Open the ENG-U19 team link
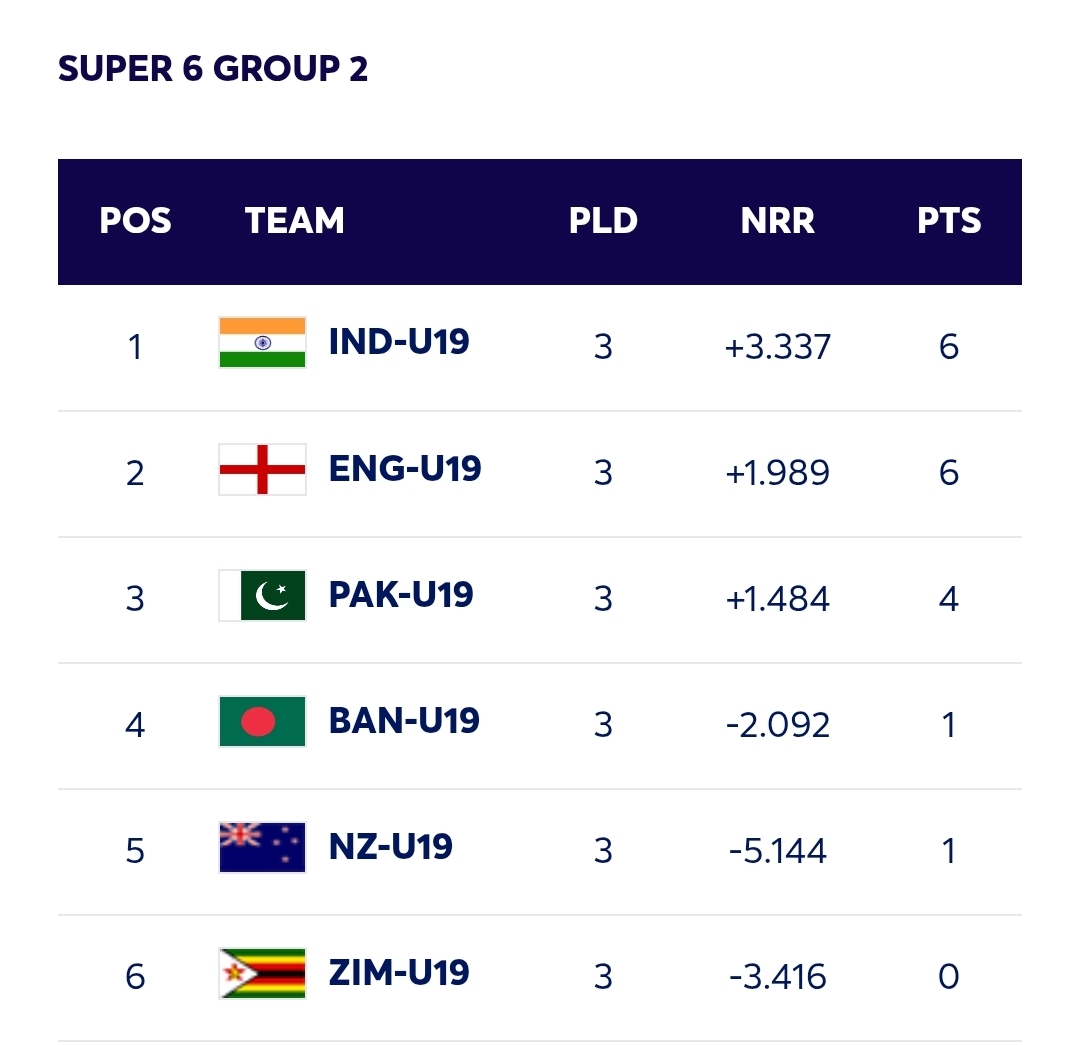The width and height of the screenshot is (1080, 1045). 405,469
